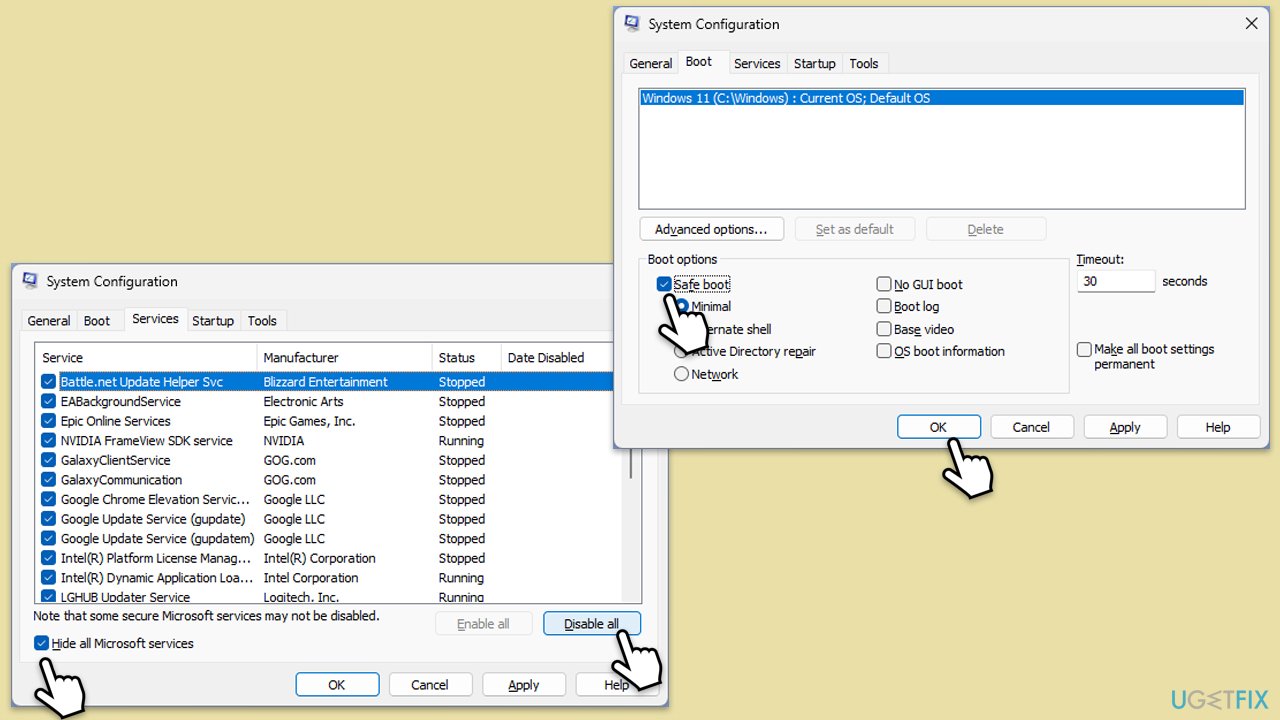The height and width of the screenshot is (720, 1280).
Task: Switch to the Tools tab in Boot window
Action: tap(863, 63)
